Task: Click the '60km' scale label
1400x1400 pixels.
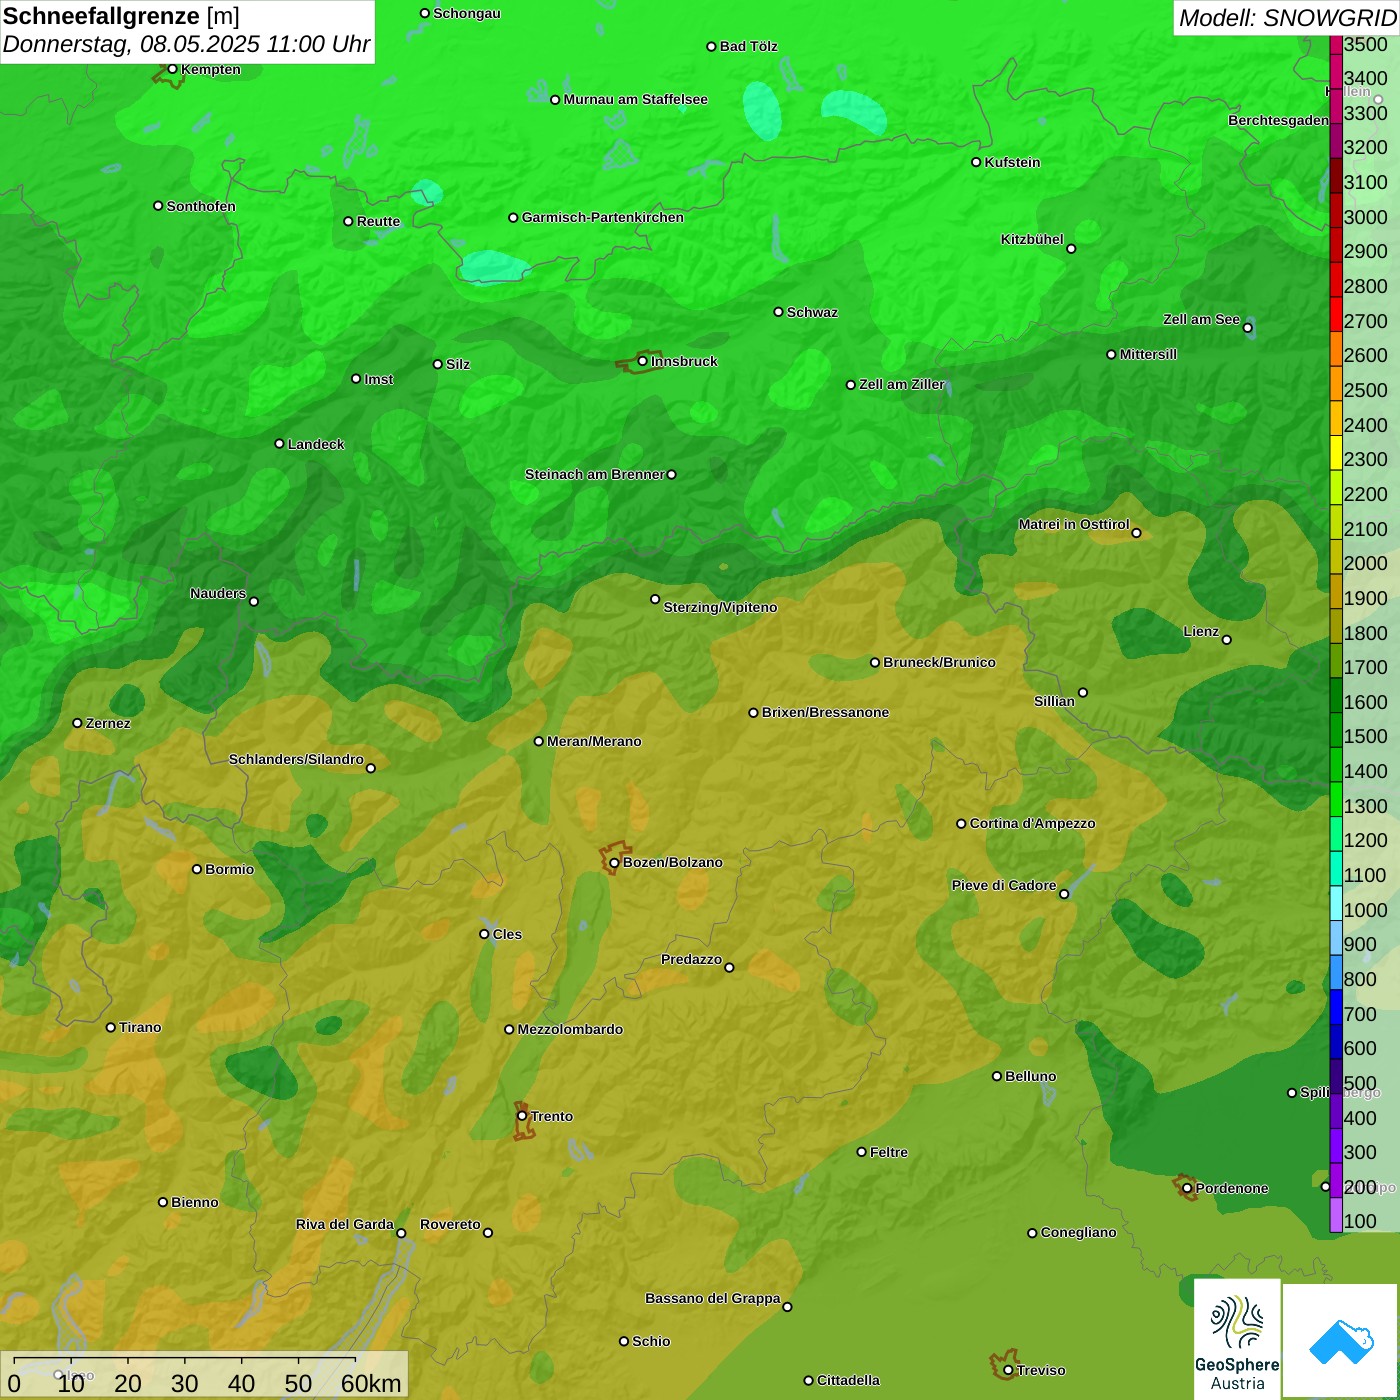Action: (371, 1383)
